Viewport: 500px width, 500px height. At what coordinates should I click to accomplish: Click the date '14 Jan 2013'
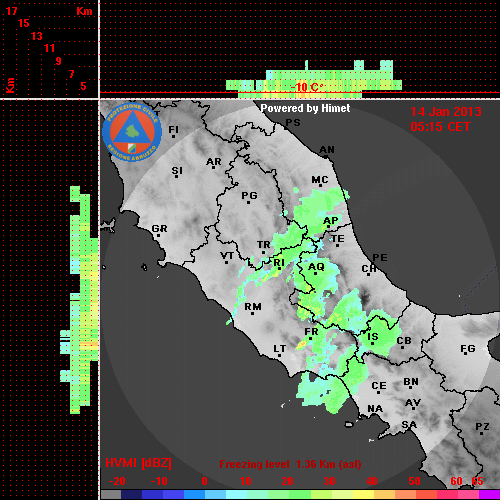click(446, 112)
